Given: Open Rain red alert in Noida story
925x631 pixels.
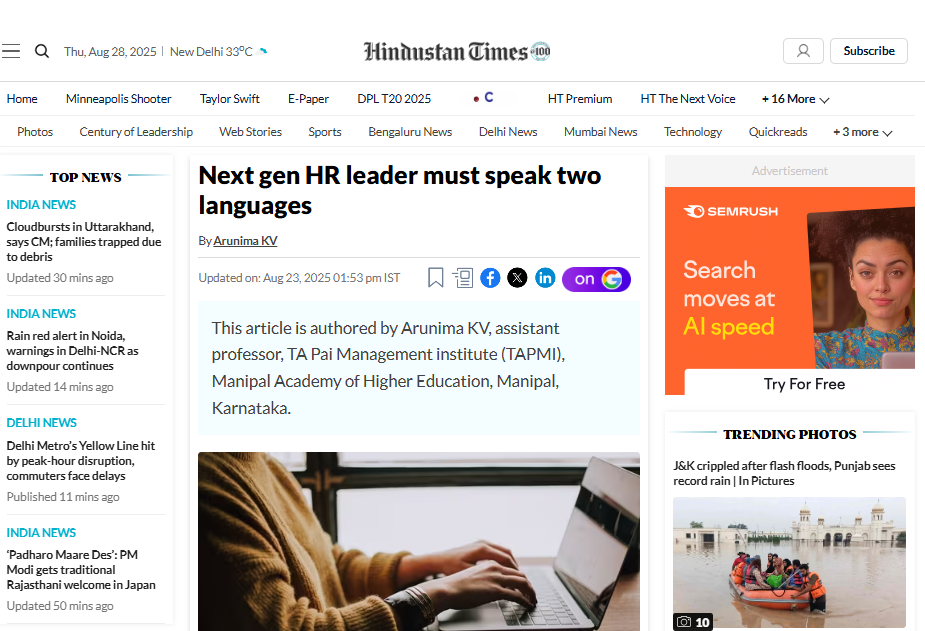Looking at the screenshot, I should click(x=73, y=351).
